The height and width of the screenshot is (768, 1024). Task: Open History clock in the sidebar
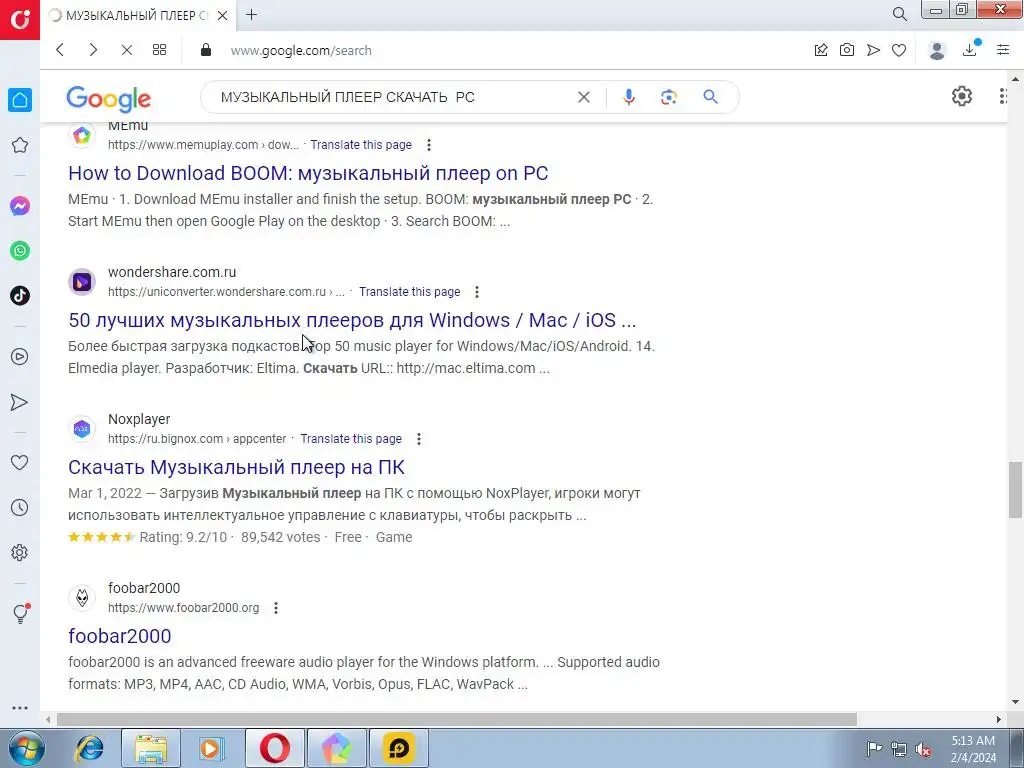[20, 507]
